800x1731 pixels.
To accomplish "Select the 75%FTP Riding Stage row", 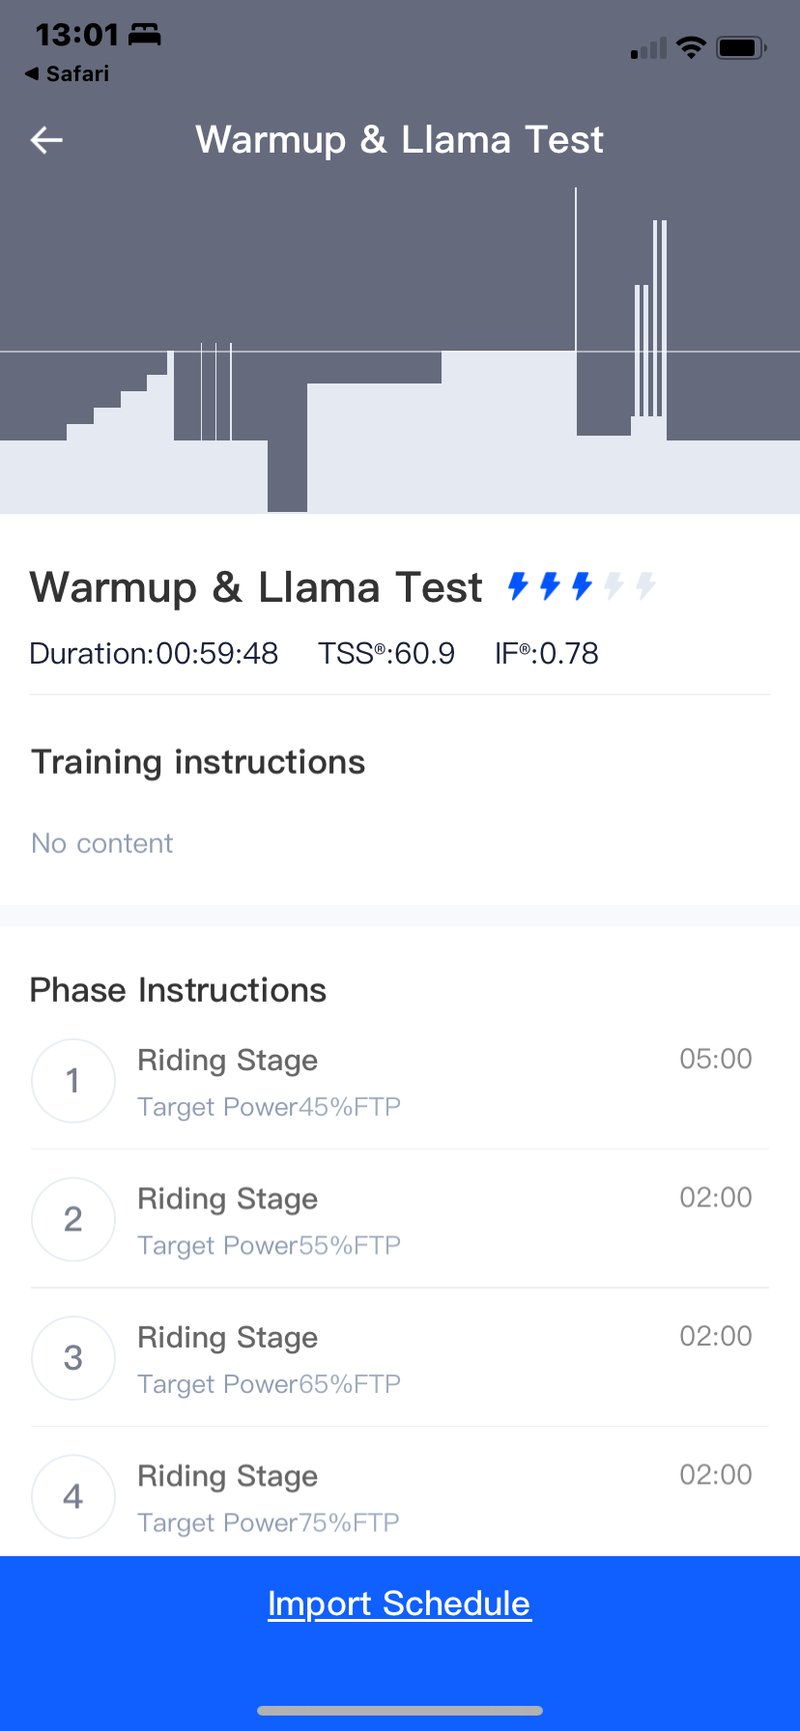I will [x=400, y=1497].
